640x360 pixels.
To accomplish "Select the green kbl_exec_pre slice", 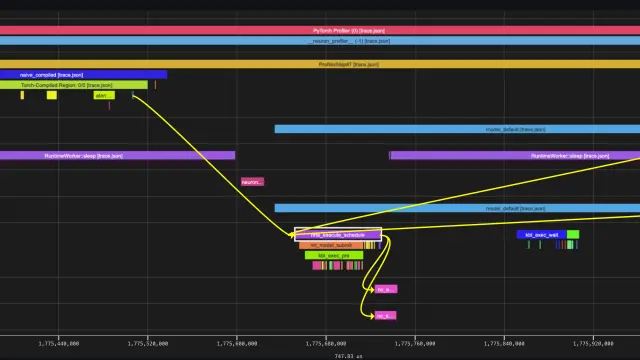I will pos(334,256).
